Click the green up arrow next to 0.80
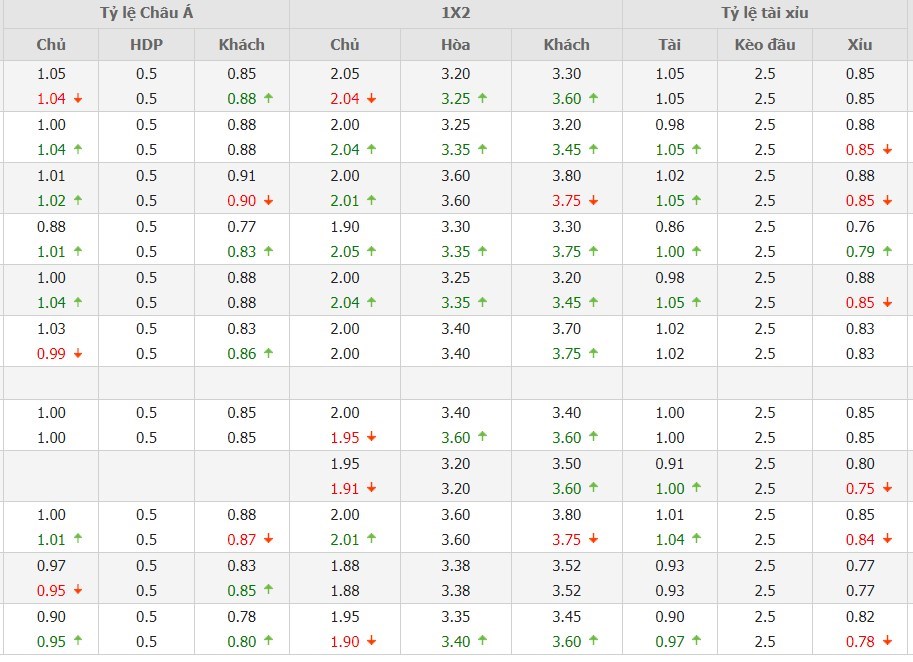 tap(268, 642)
